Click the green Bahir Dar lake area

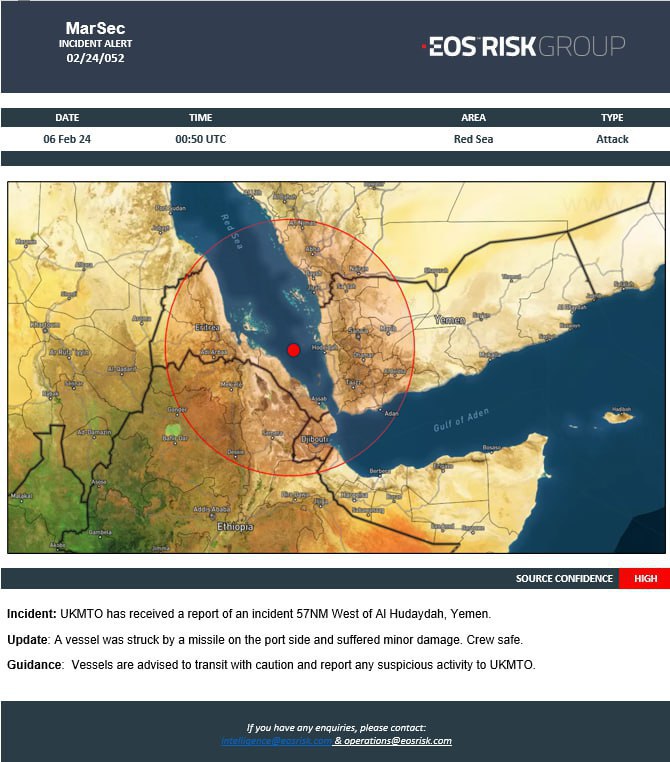point(174,434)
